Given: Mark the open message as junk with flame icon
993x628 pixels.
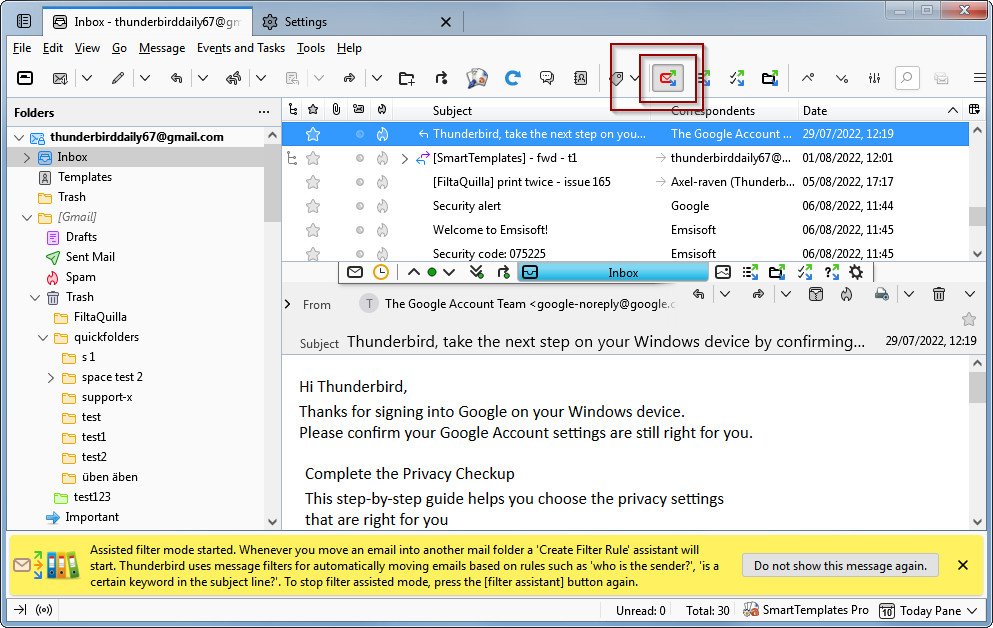Looking at the screenshot, I should click(846, 294).
